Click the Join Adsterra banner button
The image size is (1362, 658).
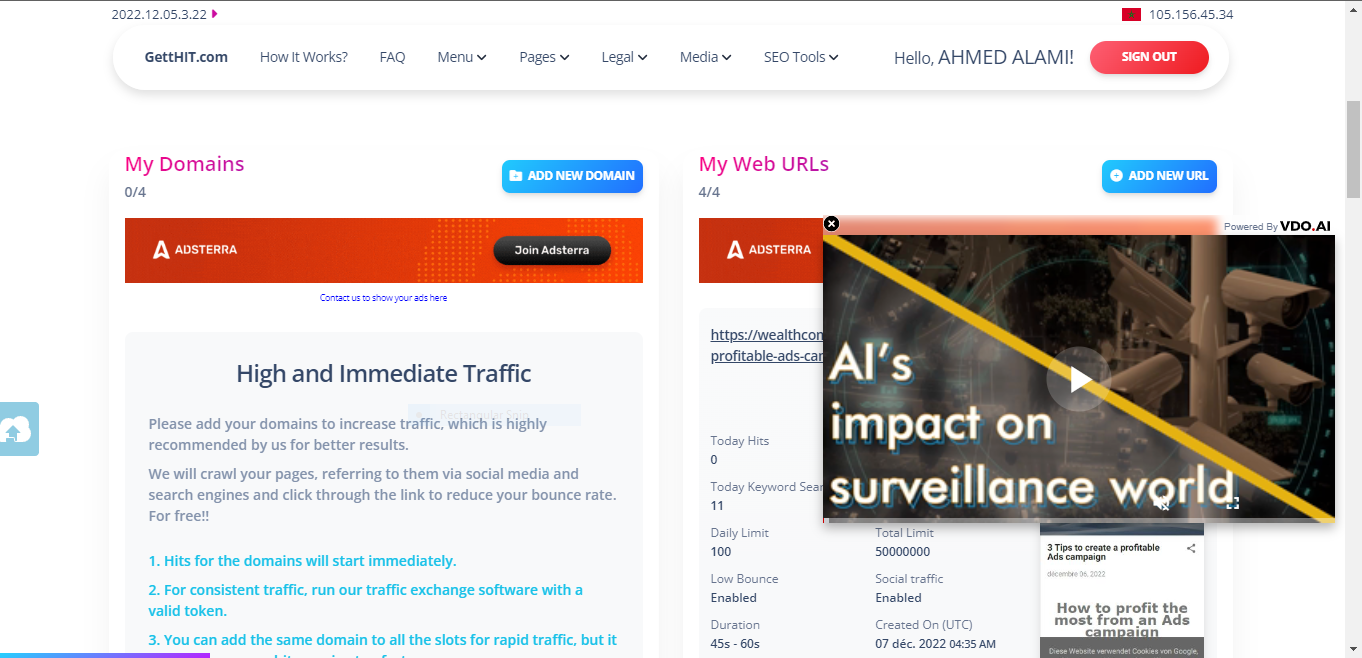(552, 250)
